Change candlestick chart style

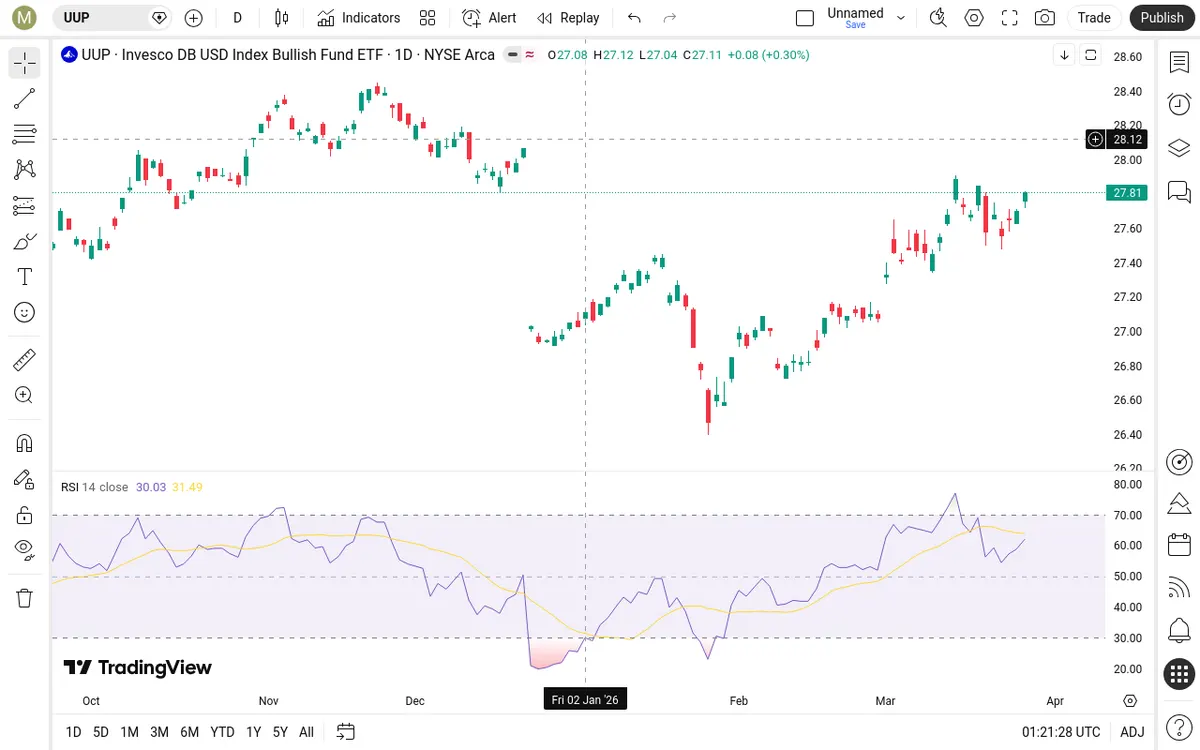[282, 18]
